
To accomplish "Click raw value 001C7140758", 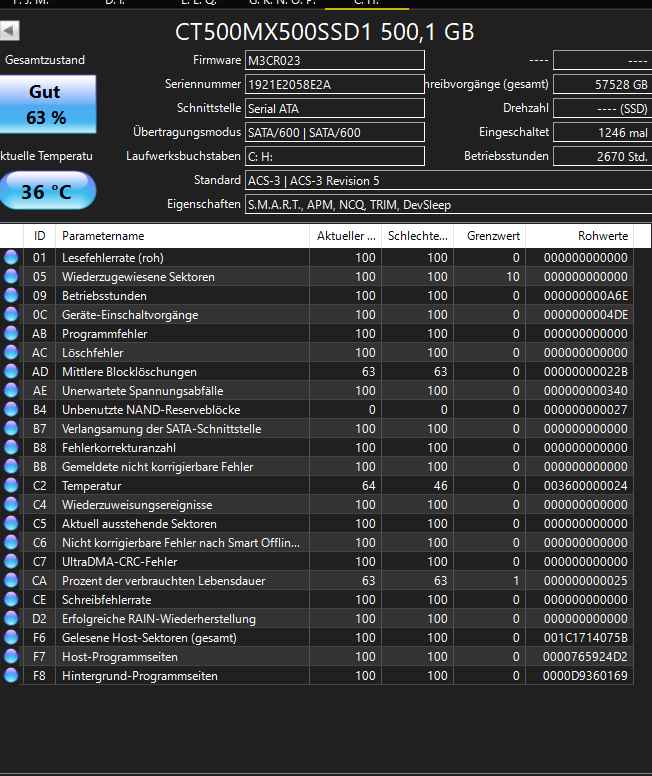I will (586, 638).
